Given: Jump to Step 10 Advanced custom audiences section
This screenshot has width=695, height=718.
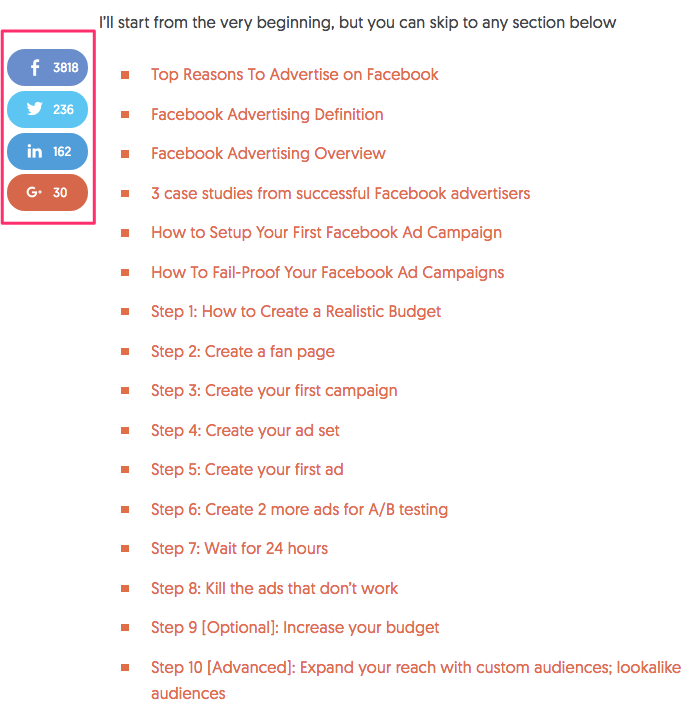Looking at the screenshot, I should (416, 680).
